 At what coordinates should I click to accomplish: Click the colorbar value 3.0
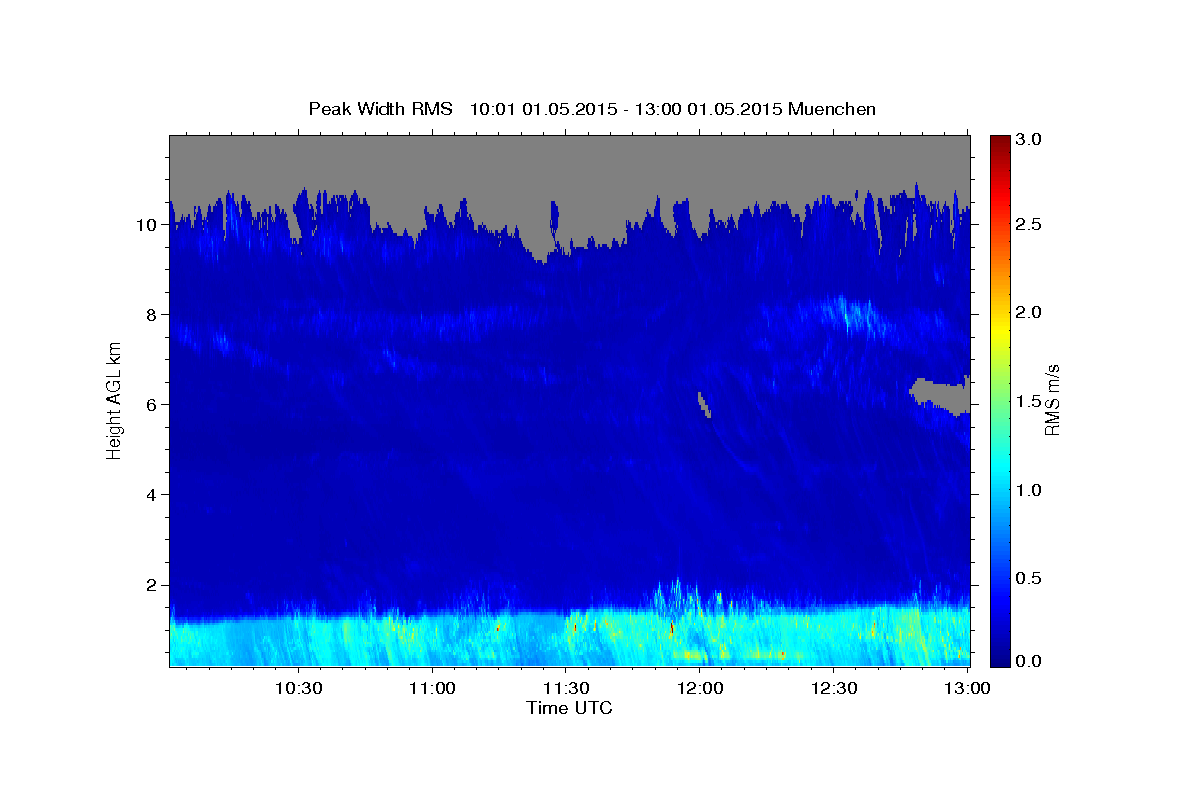(x=1030, y=139)
